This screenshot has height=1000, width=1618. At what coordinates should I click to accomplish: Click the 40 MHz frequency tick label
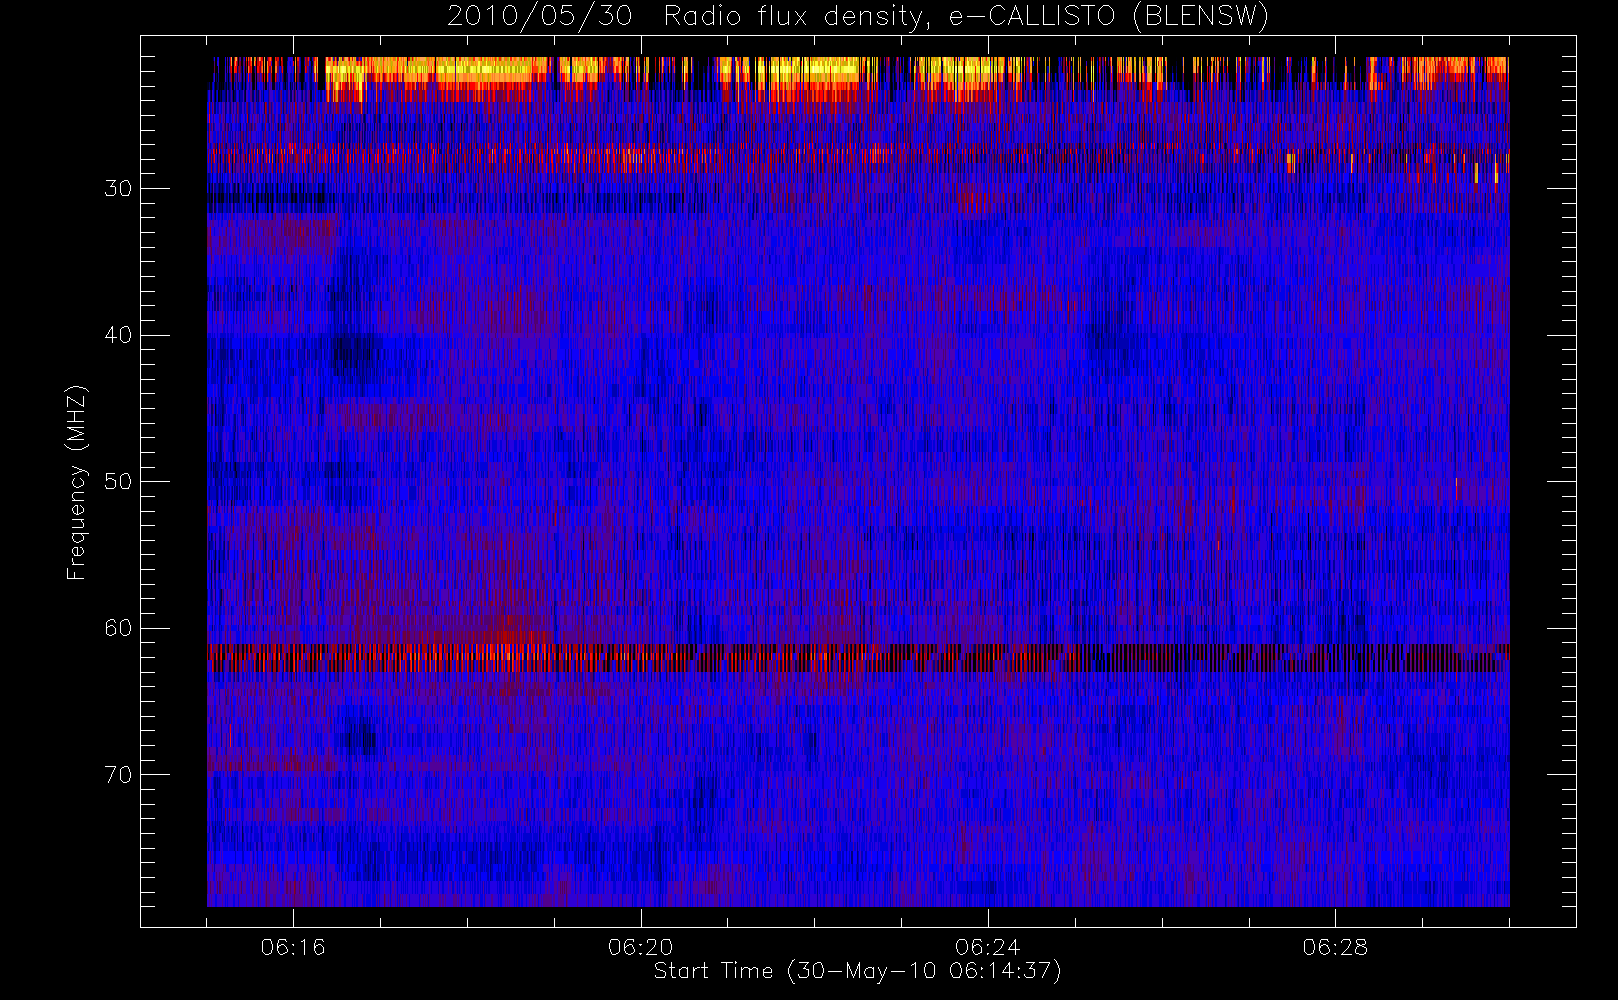pos(118,335)
